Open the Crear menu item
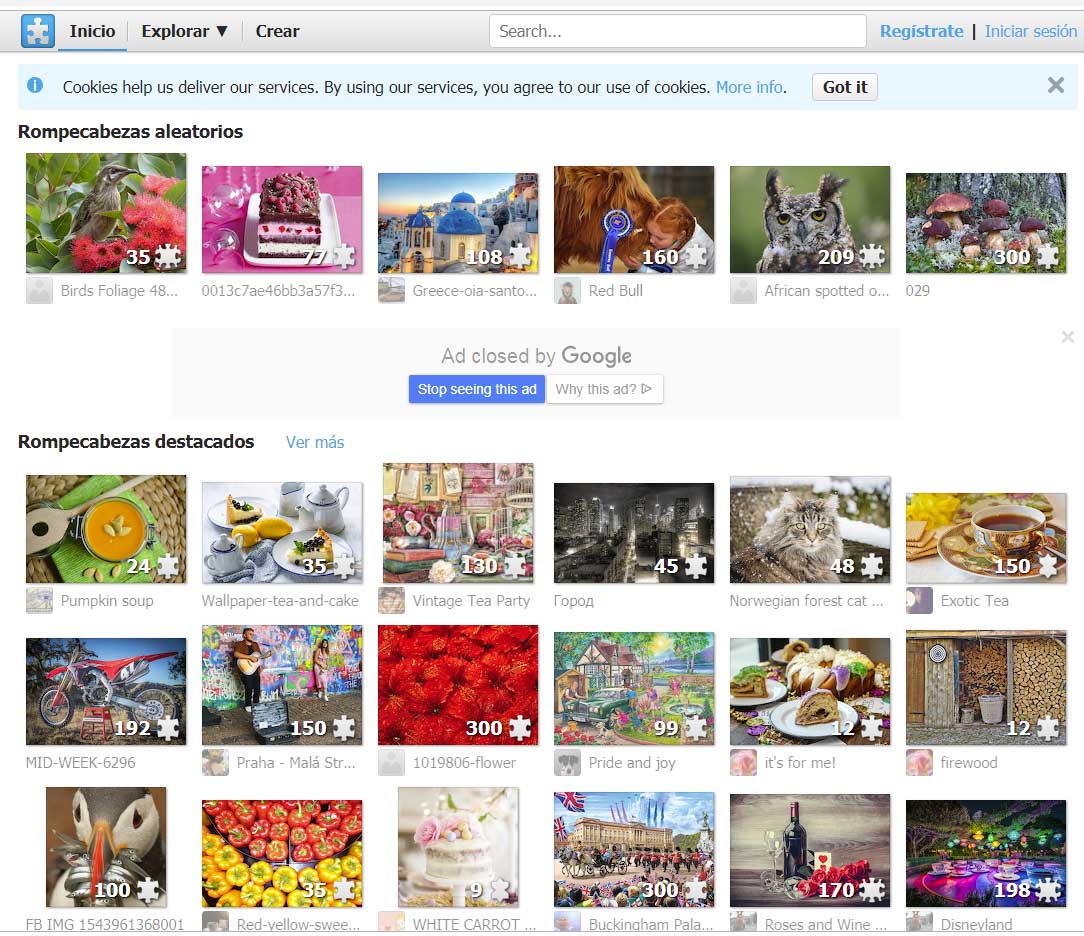The height and width of the screenshot is (936, 1084). click(x=277, y=31)
